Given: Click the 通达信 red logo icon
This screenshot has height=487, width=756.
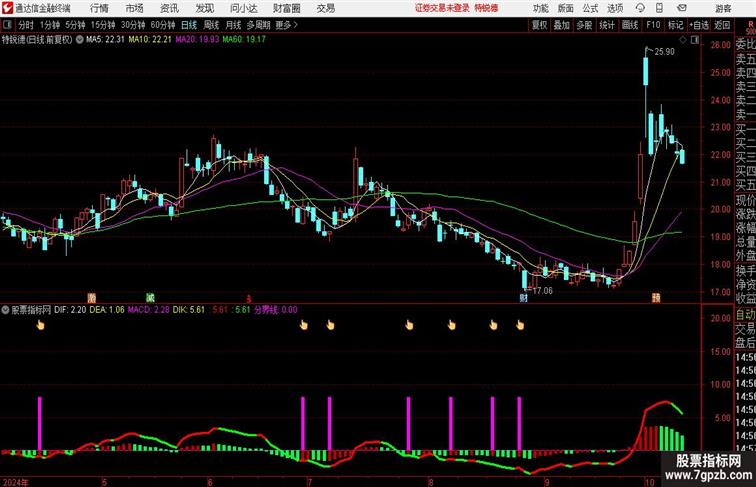Looking at the screenshot, I should [7, 8].
